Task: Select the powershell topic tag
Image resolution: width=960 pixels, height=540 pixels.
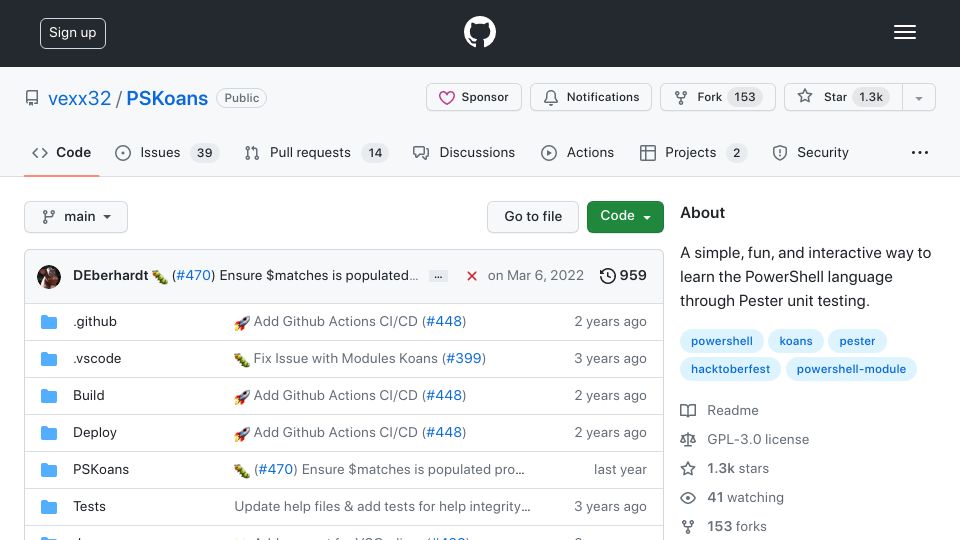Action: (x=722, y=341)
